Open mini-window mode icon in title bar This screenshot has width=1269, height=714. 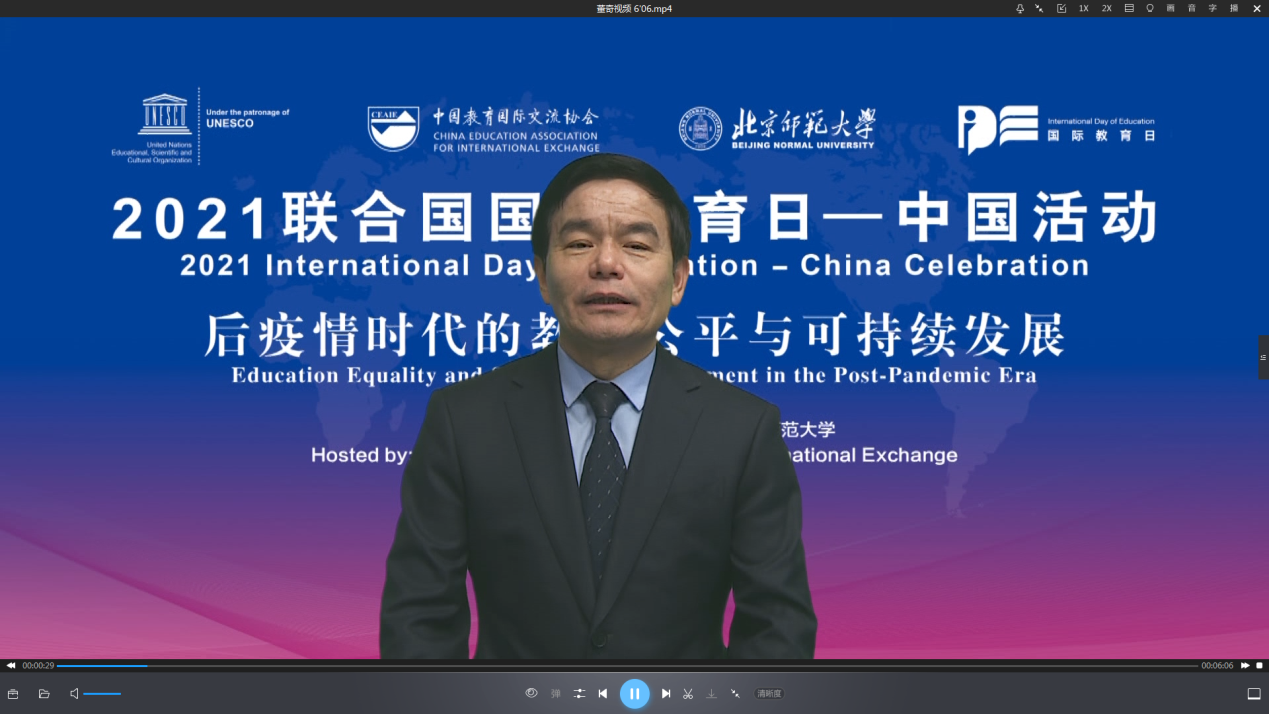click(x=1061, y=9)
